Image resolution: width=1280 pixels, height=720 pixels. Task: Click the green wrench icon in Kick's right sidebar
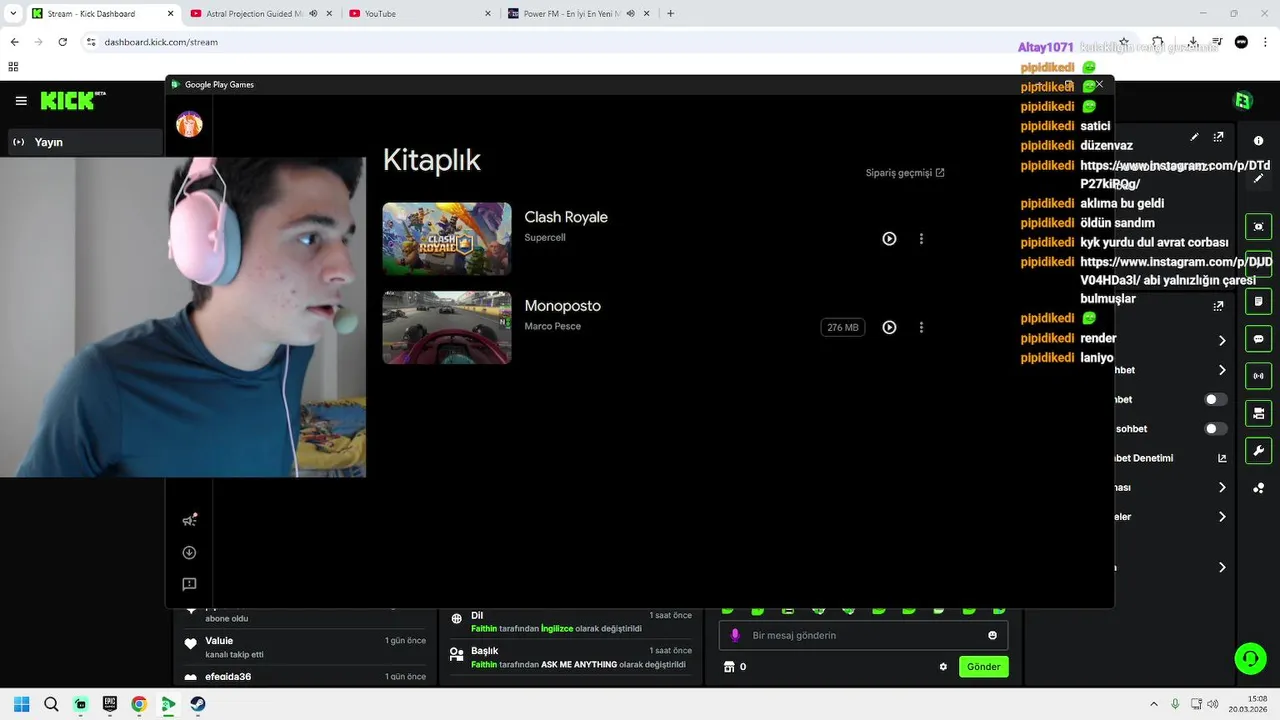pos(1259,450)
